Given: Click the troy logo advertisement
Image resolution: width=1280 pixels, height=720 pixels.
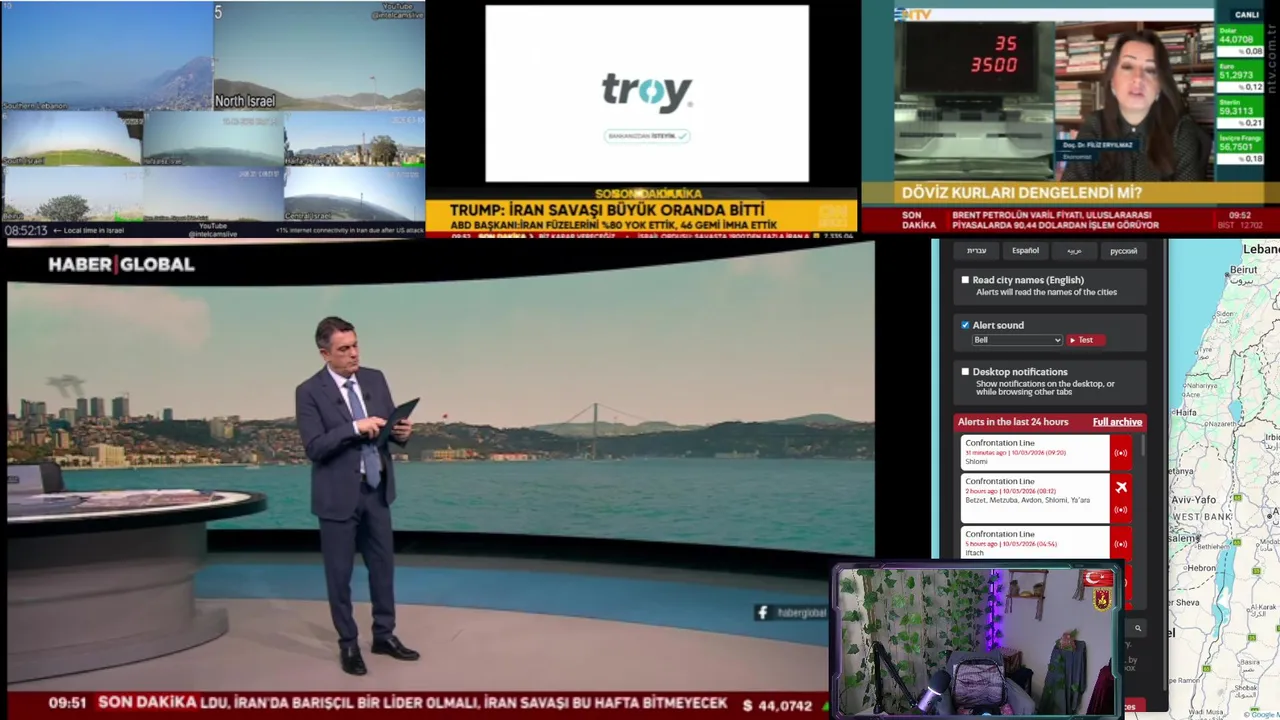Looking at the screenshot, I should pos(647,93).
